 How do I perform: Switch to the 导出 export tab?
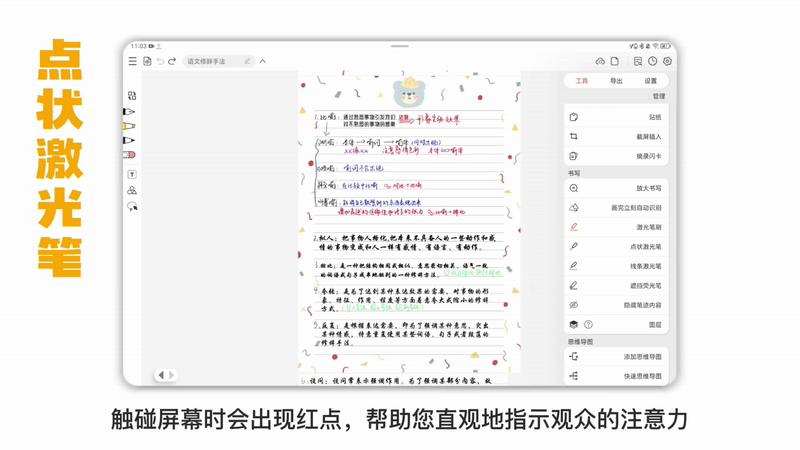click(616, 81)
